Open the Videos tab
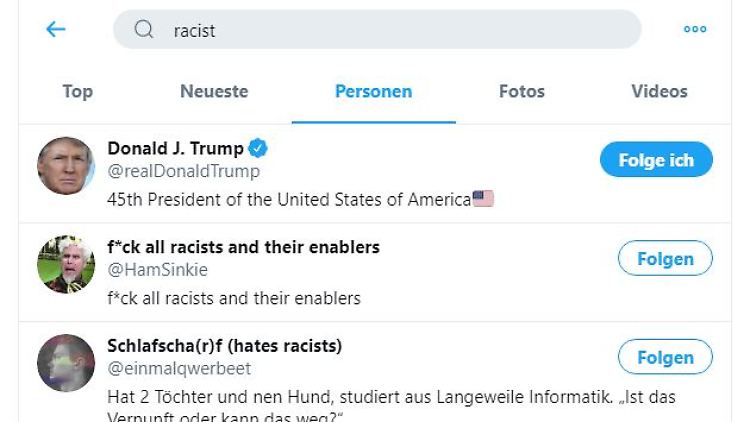The image size is (750, 422). [x=659, y=91]
